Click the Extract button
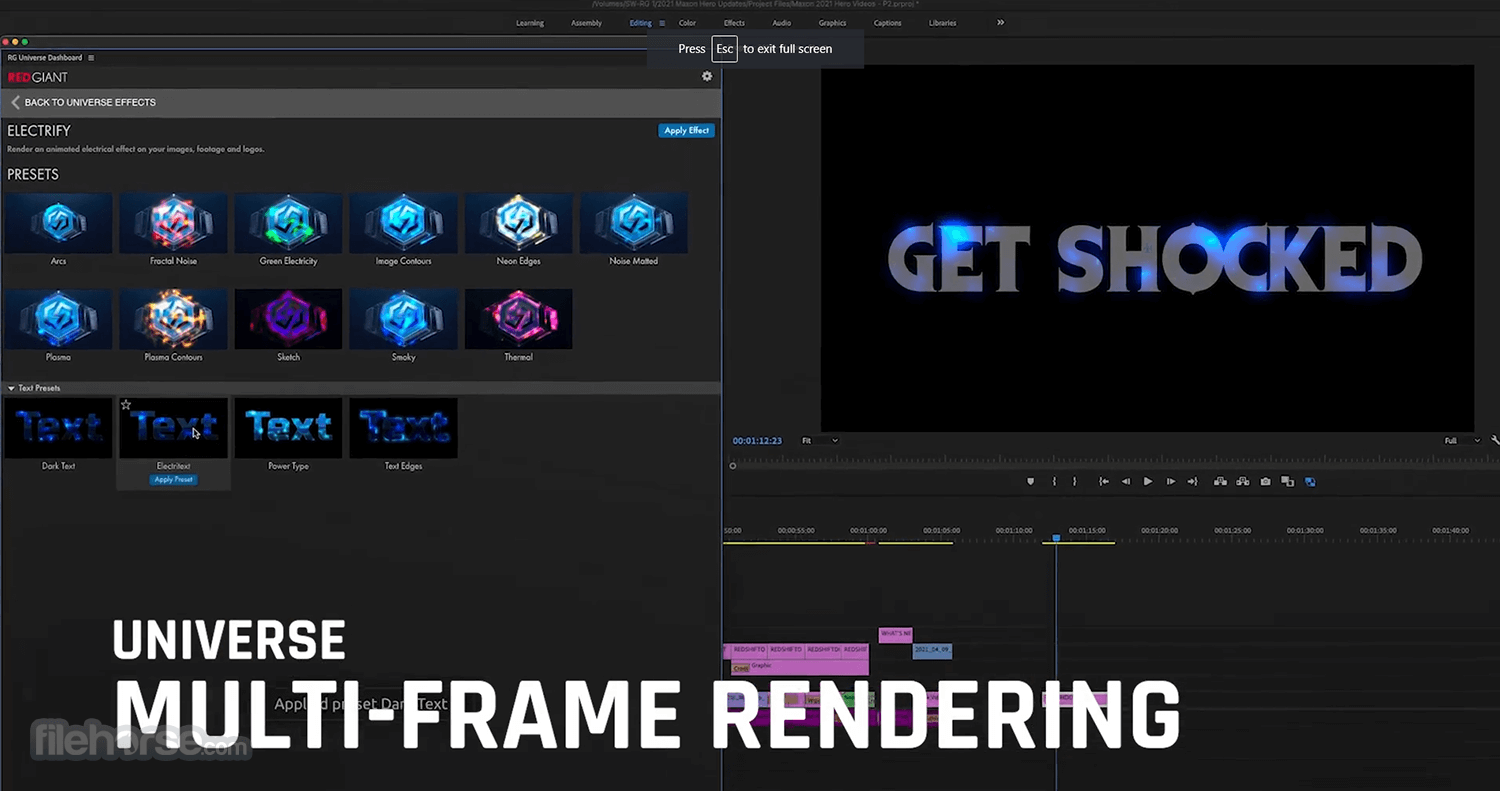 tap(1243, 481)
